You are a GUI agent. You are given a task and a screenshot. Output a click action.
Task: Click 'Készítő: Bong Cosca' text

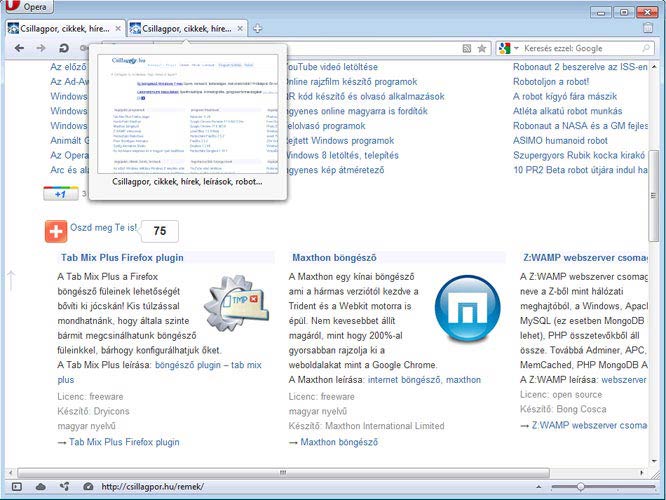[x=563, y=410]
